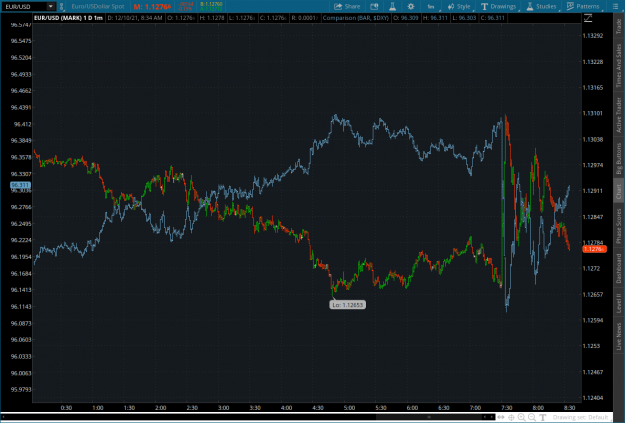Open the Dashboard side tab
Screen dimensions: 625x423
pyautogui.click(x=619, y=268)
